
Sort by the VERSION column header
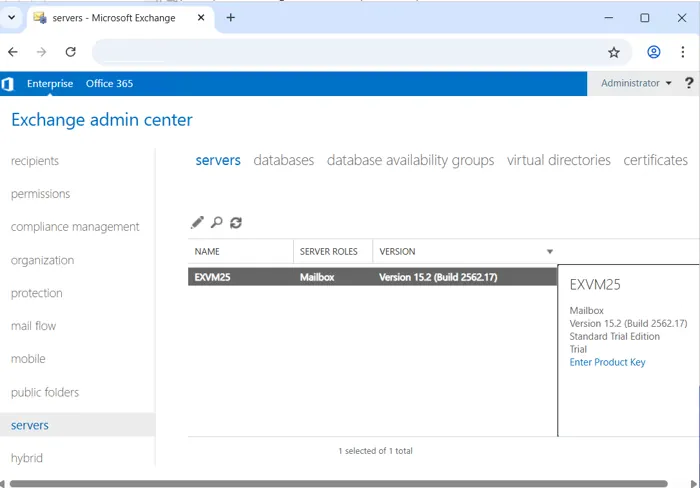point(397,251)
